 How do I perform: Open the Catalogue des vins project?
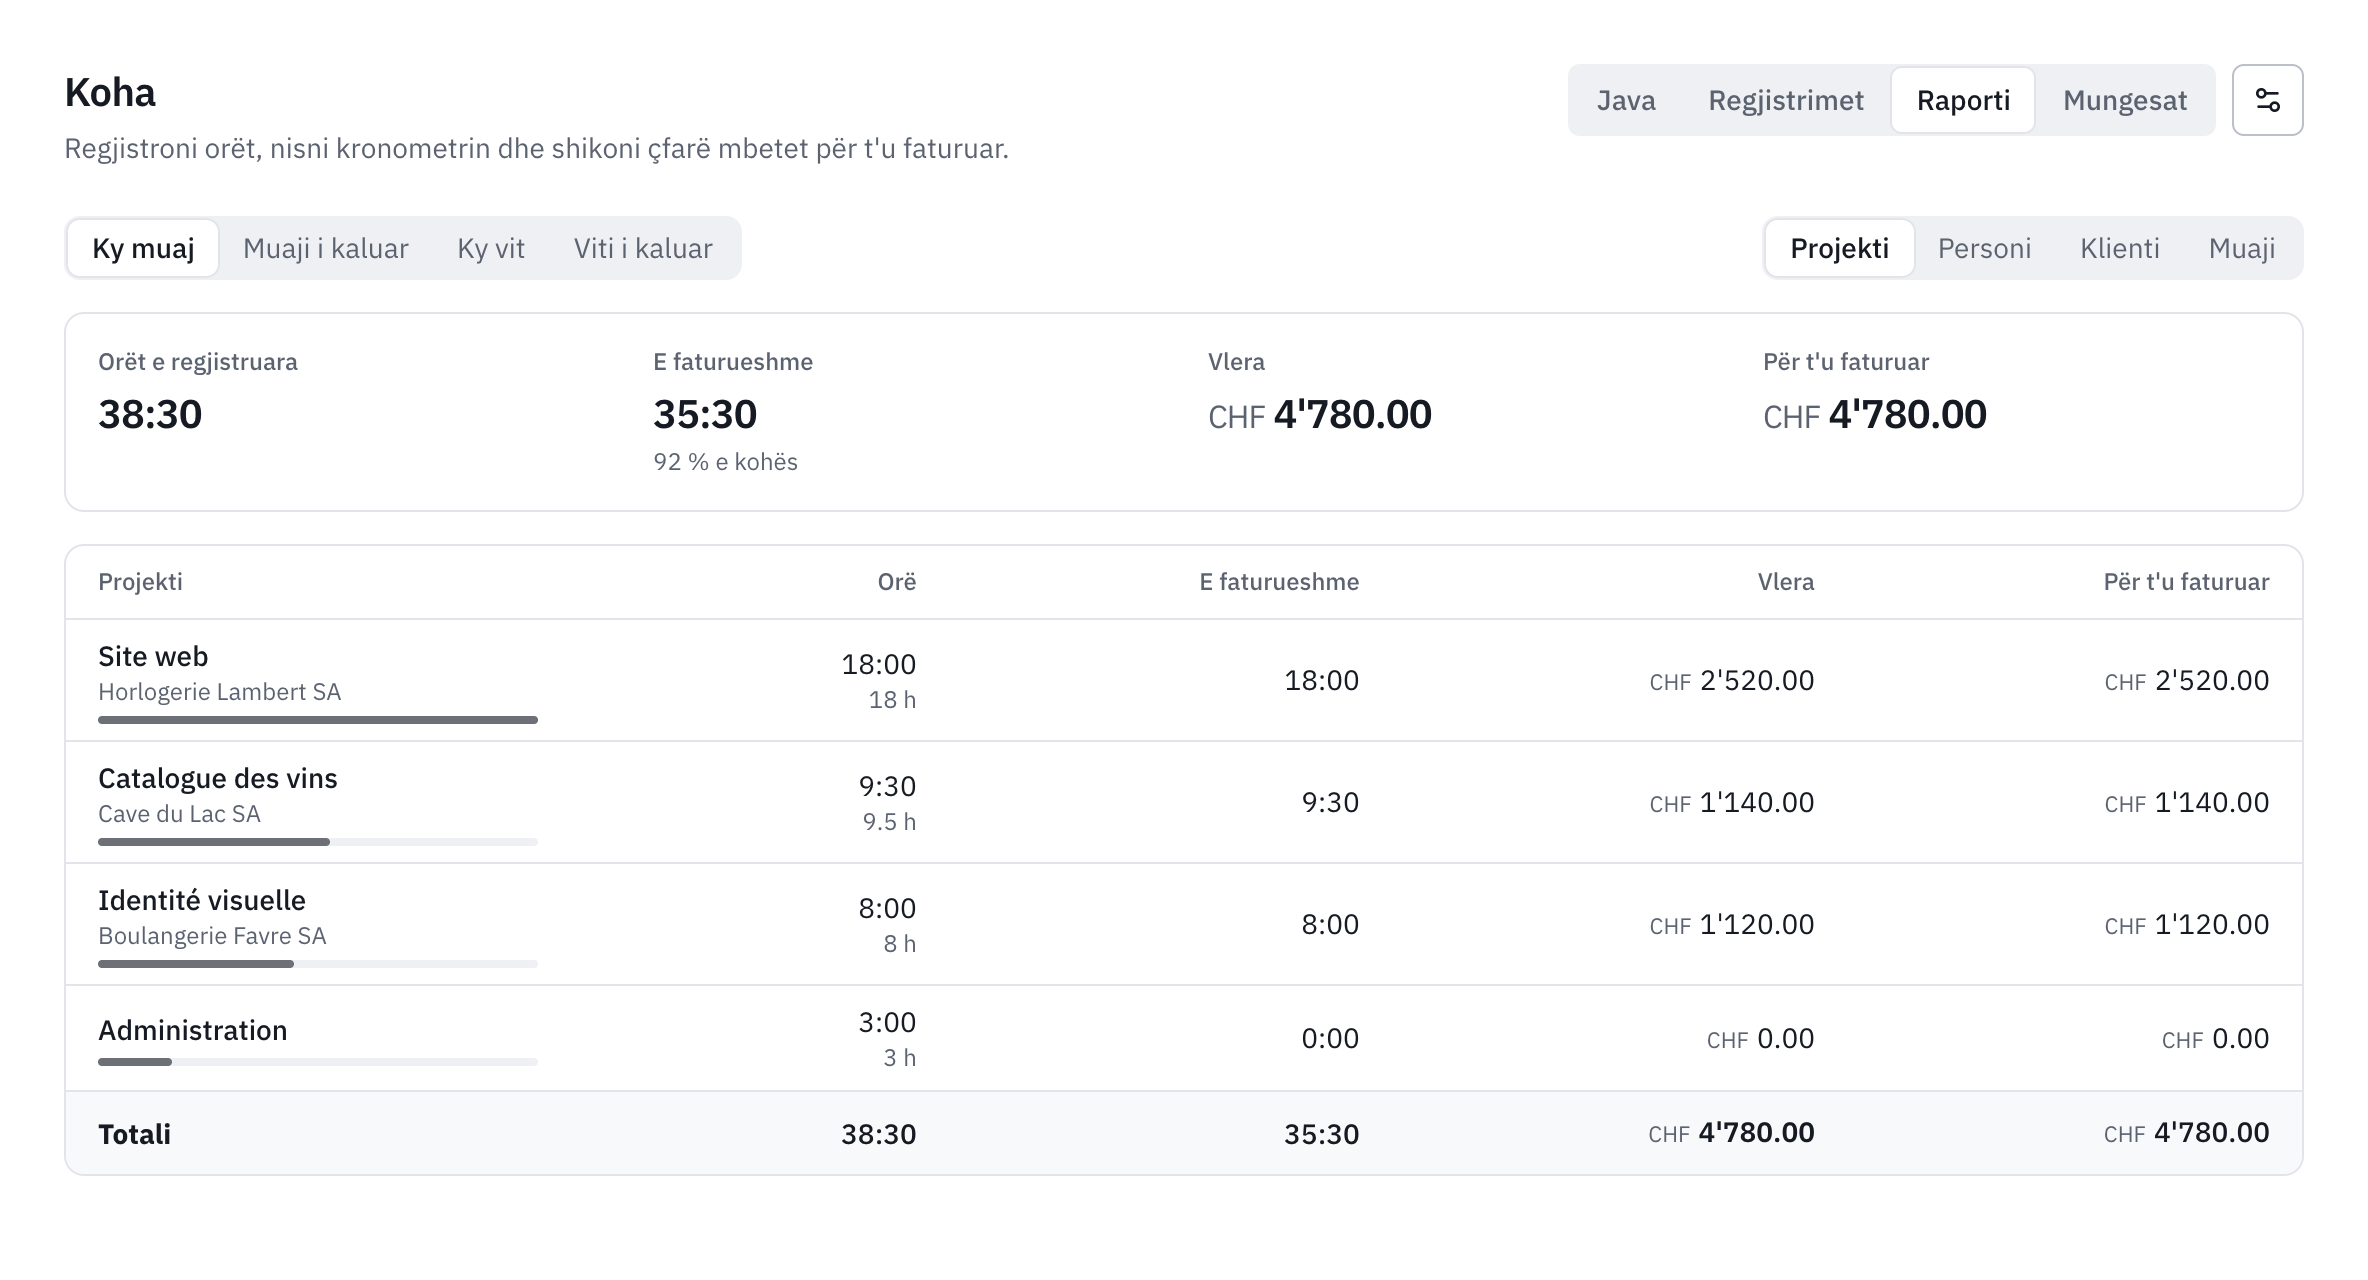[x=1184, y=802]
